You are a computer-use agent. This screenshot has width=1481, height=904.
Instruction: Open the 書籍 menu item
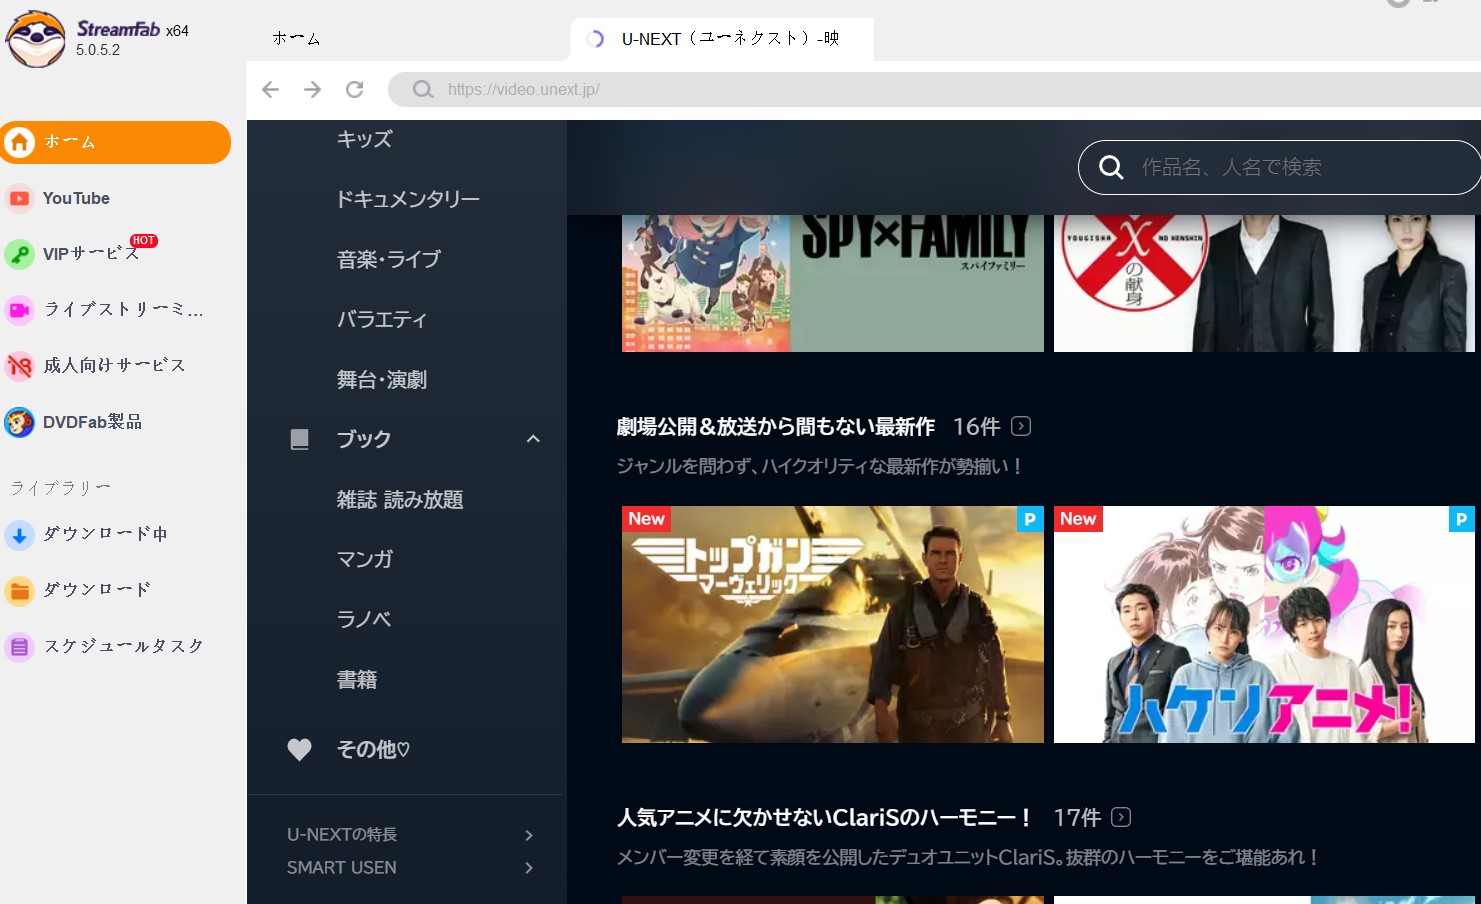357,679
